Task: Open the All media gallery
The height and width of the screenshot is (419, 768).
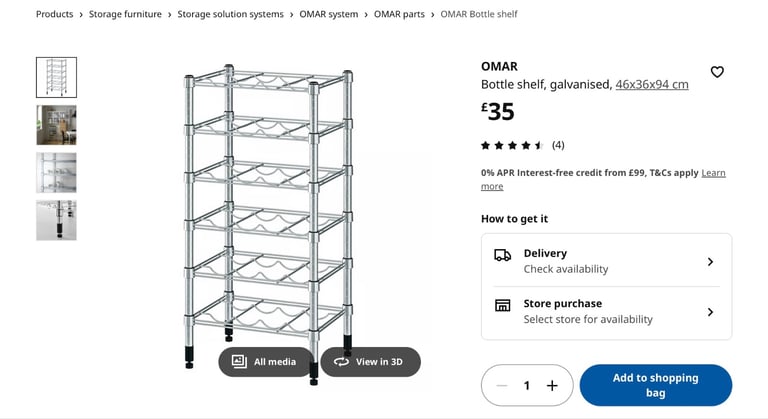Action: point(265,361)
